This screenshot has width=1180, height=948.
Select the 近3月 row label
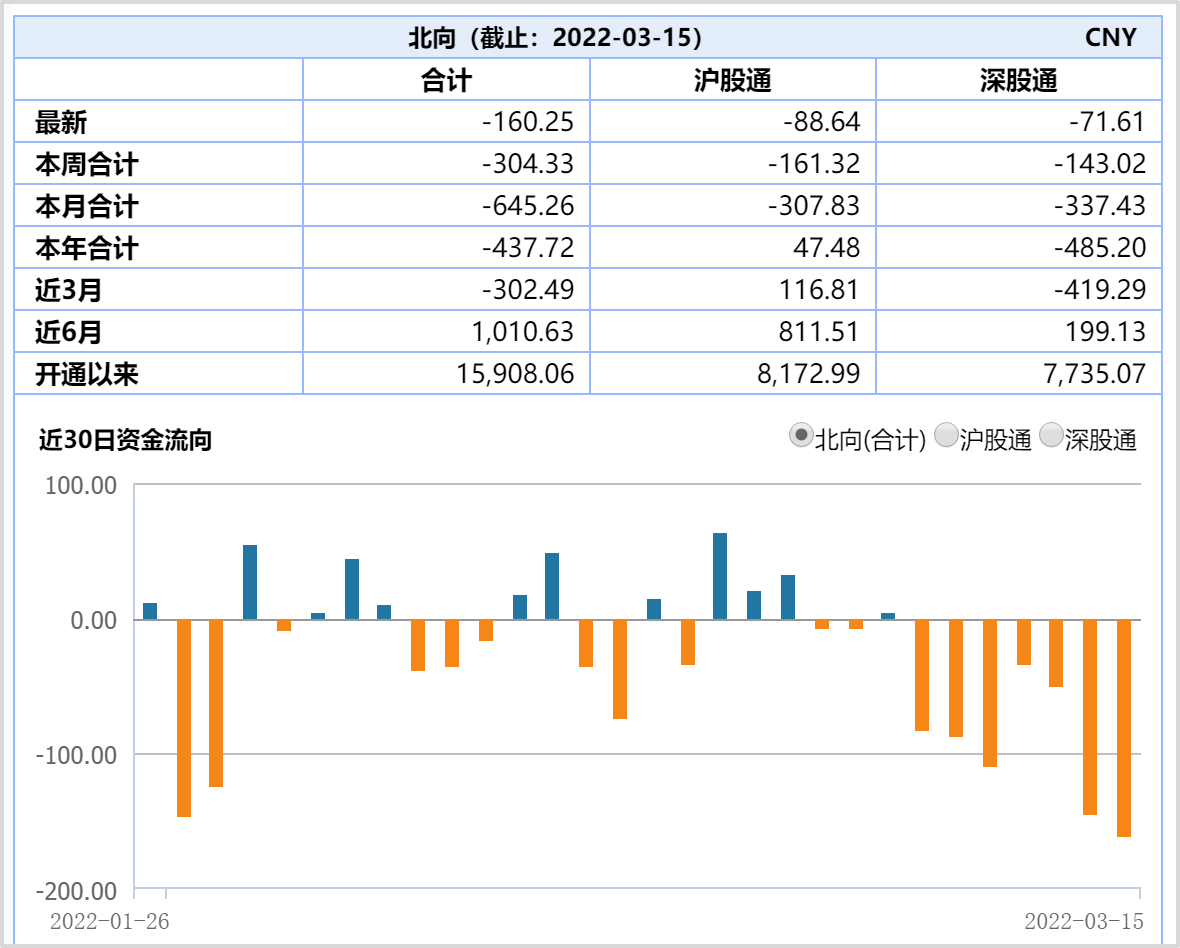(69, 290)
